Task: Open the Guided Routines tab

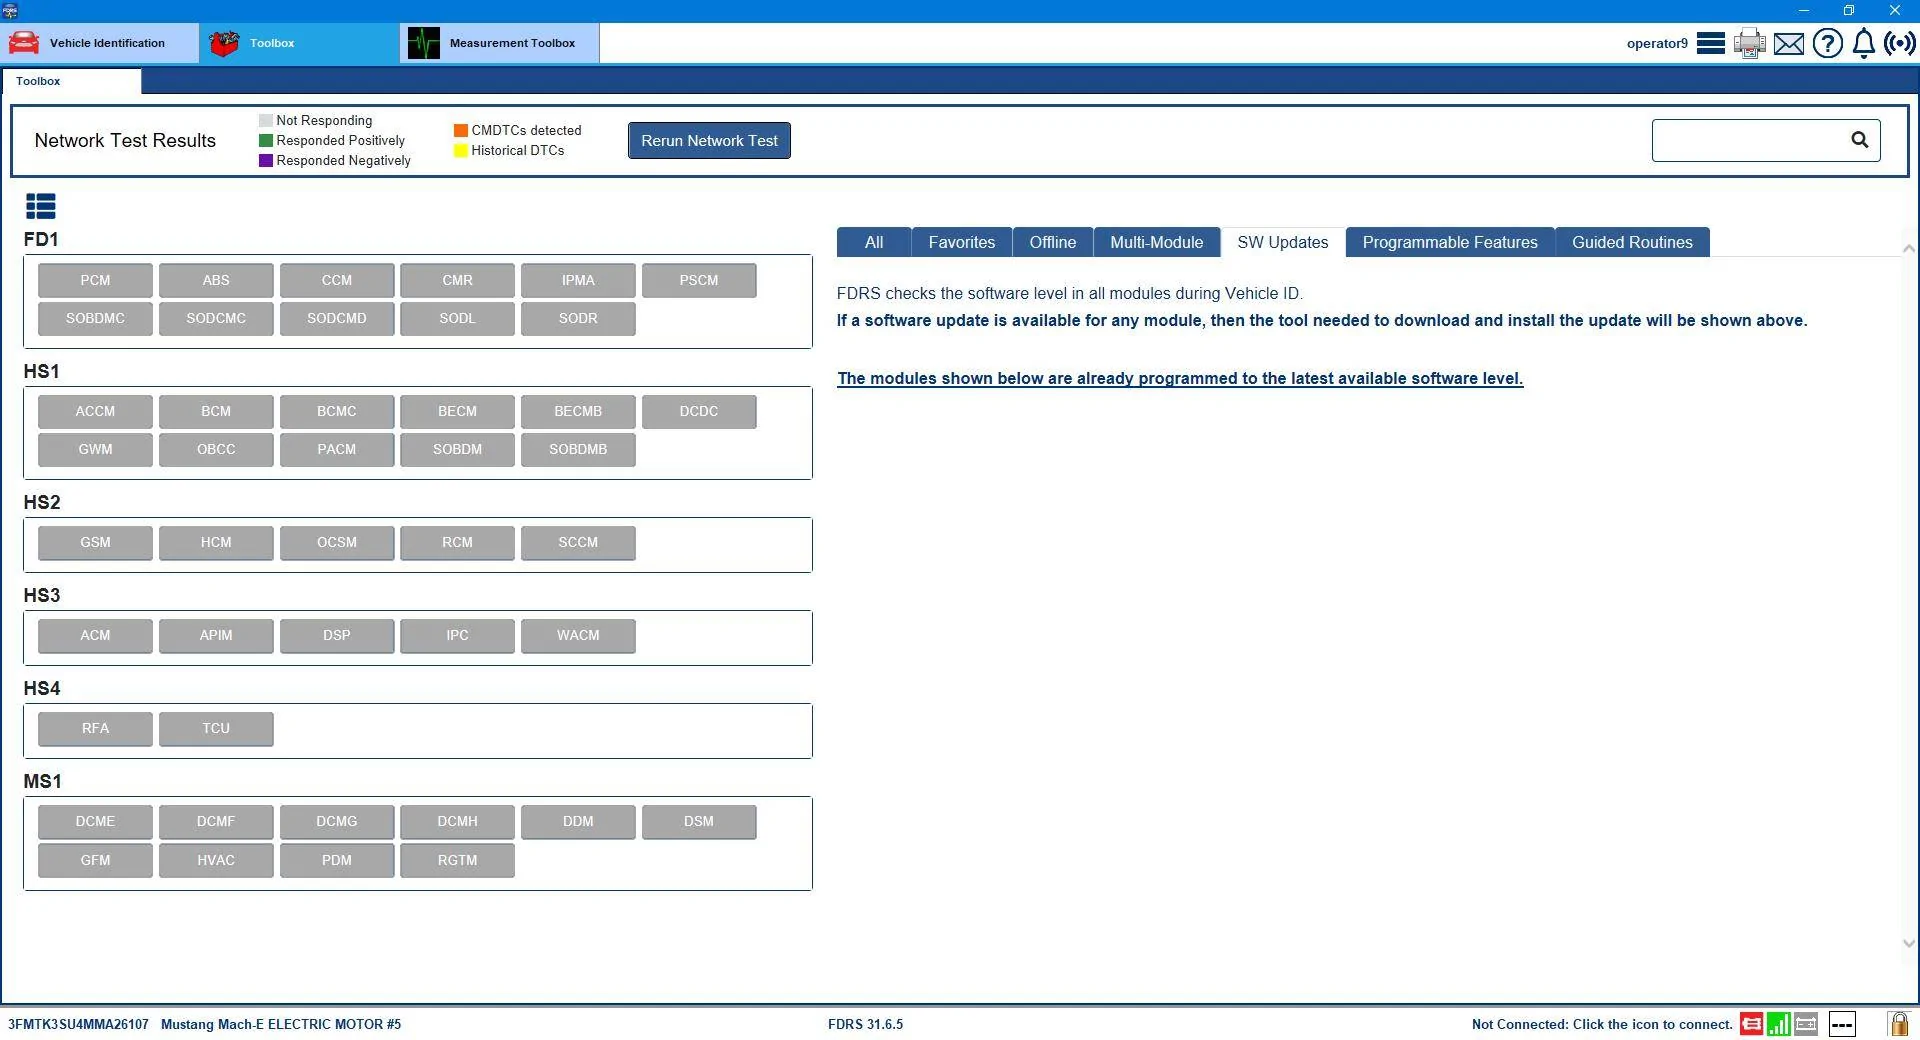Action: click(1632, 242)
